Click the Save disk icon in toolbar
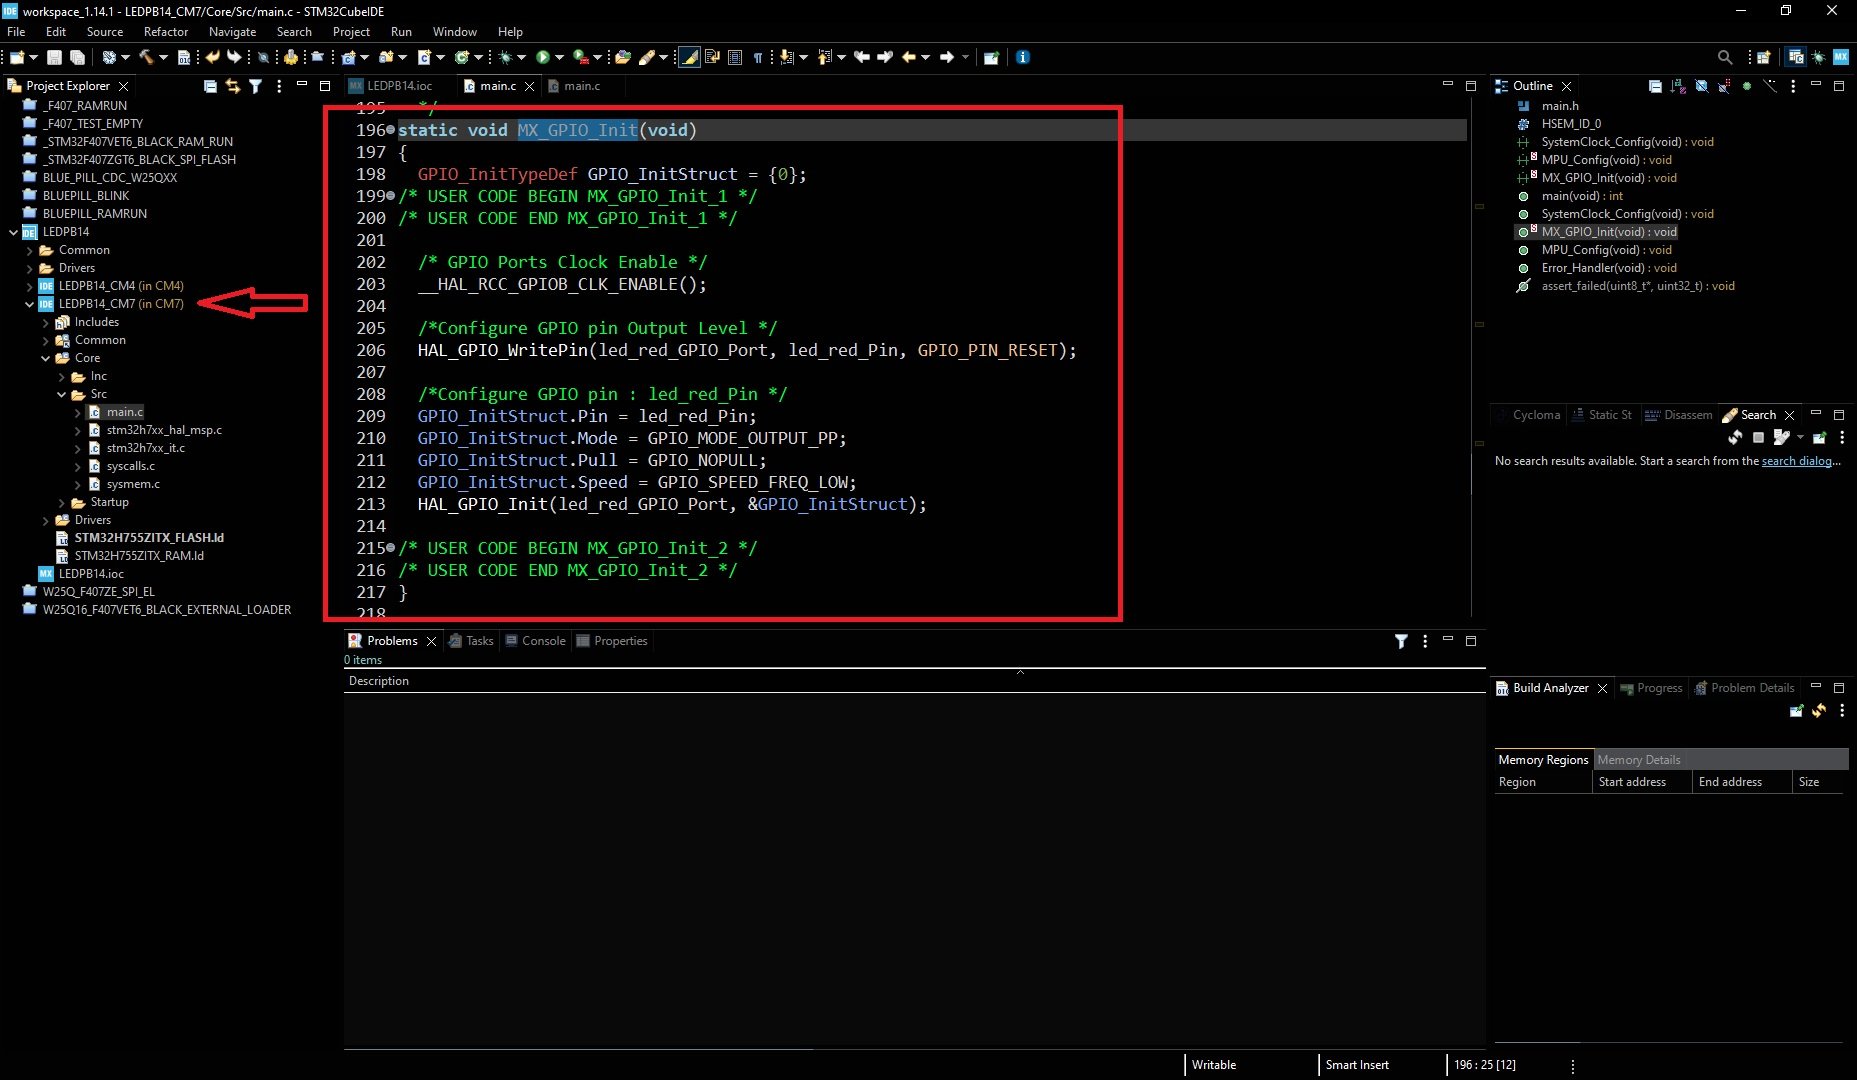This screenshot has width=1857, height=1080. click(x=55, y=57)
